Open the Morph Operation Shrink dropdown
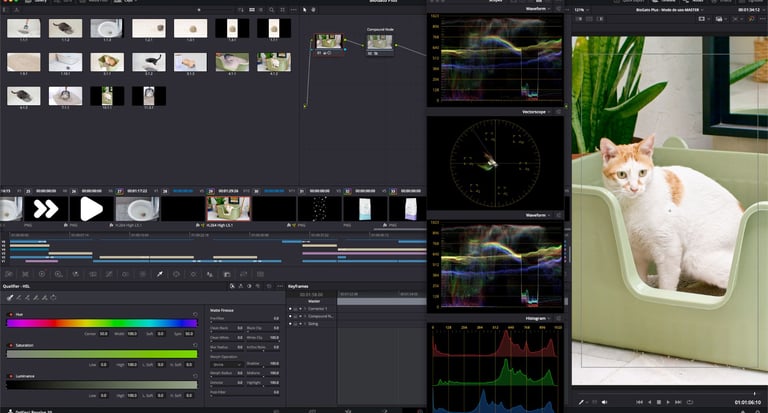 tap(226, 364)
